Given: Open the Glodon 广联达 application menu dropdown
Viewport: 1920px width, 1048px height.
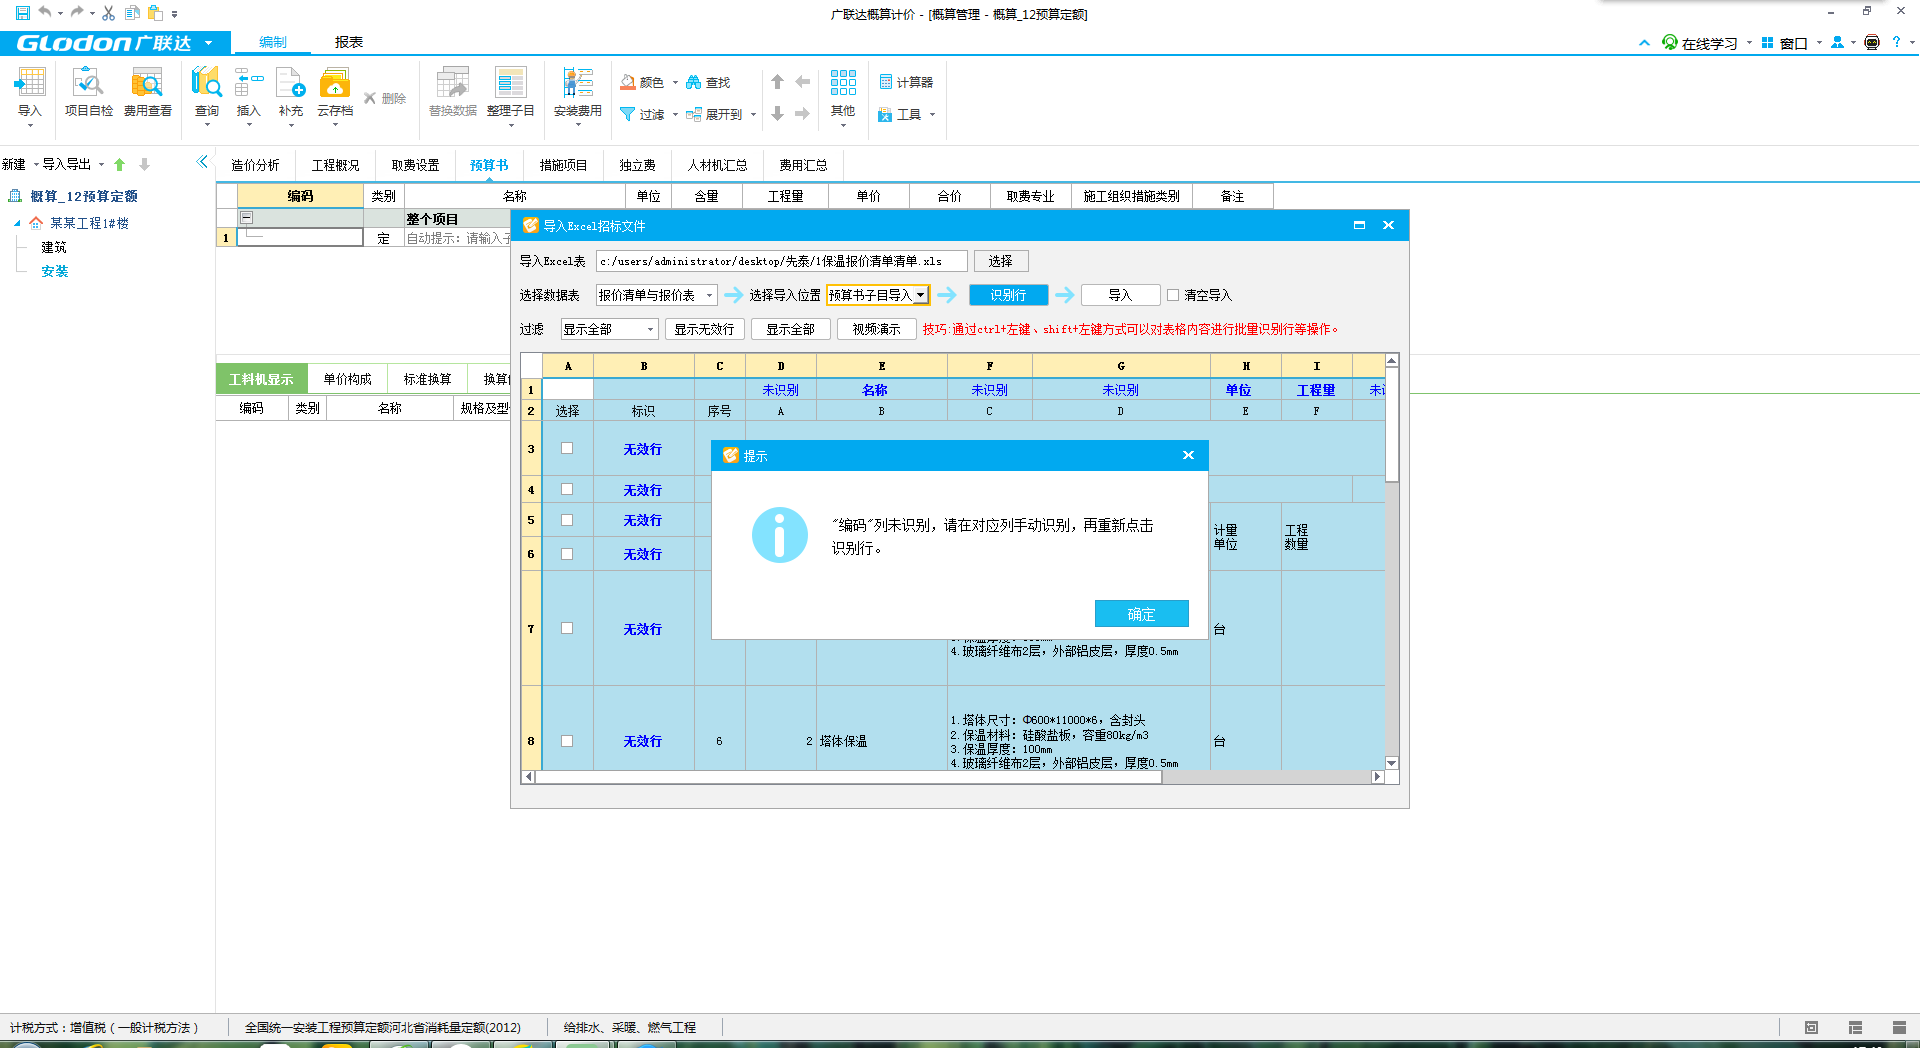Looking at the screenshot, I should tap(208, 43).
